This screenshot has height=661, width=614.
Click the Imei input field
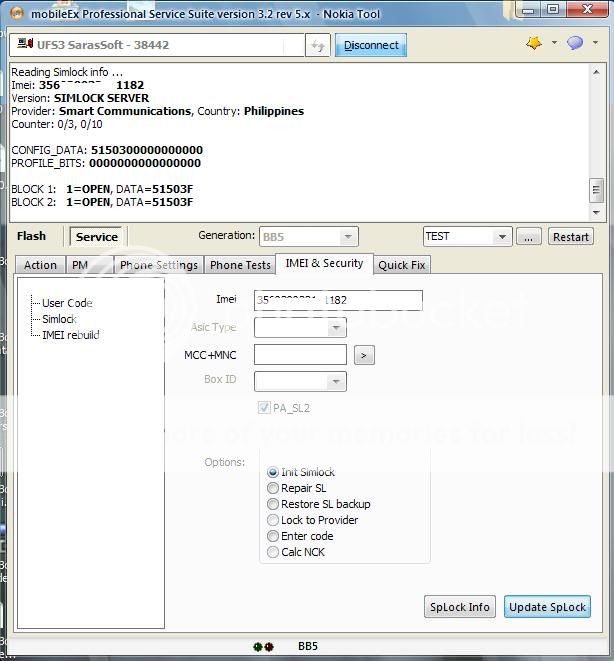click(x=338, y=301)
